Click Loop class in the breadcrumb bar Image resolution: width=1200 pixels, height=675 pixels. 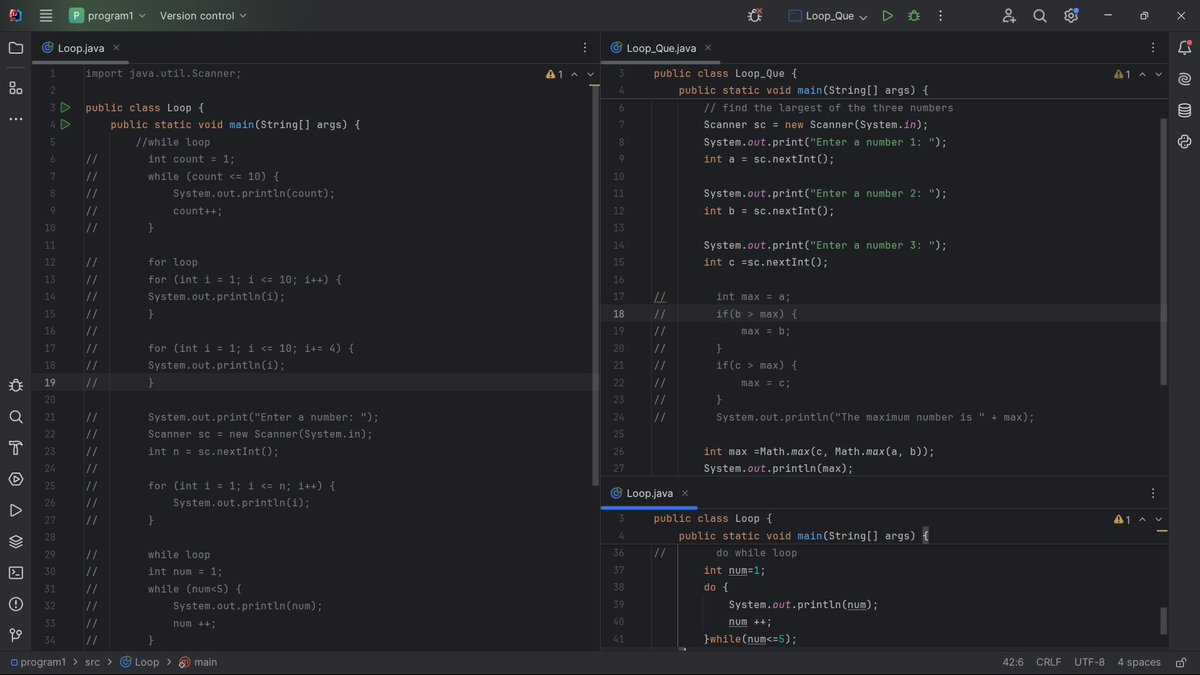(139, 662)
